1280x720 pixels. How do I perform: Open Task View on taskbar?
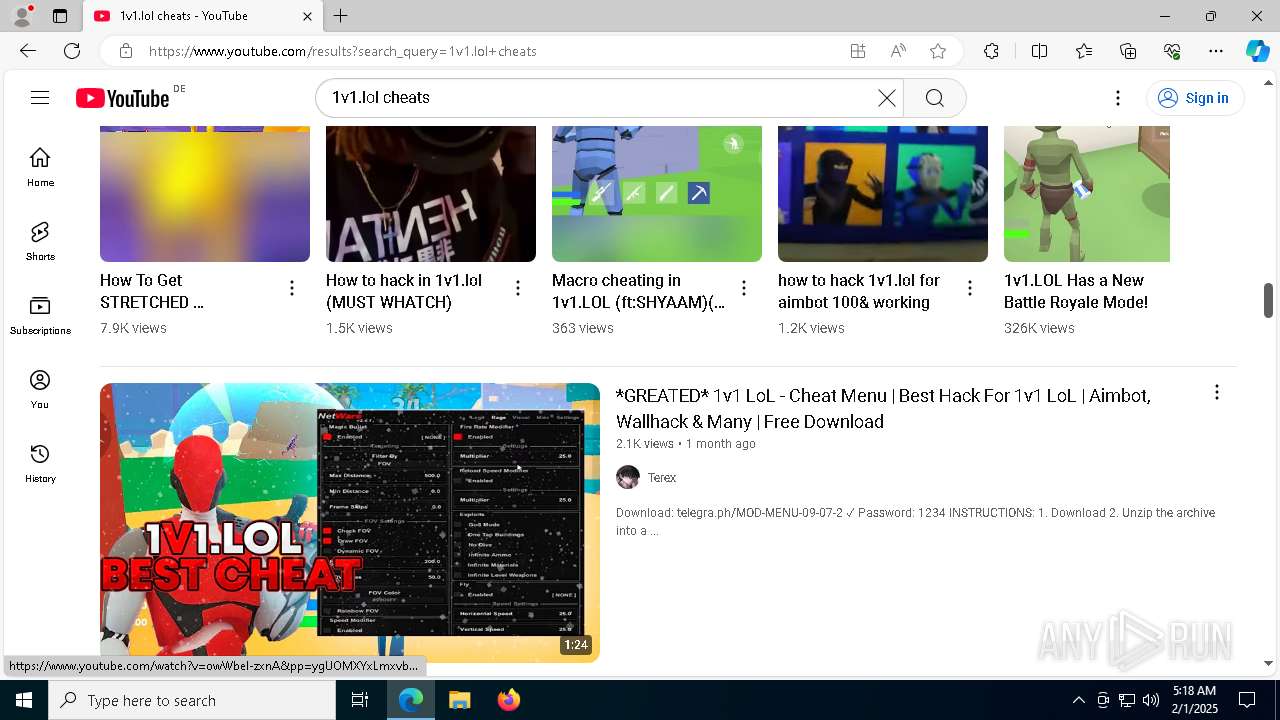coord(360,700)
